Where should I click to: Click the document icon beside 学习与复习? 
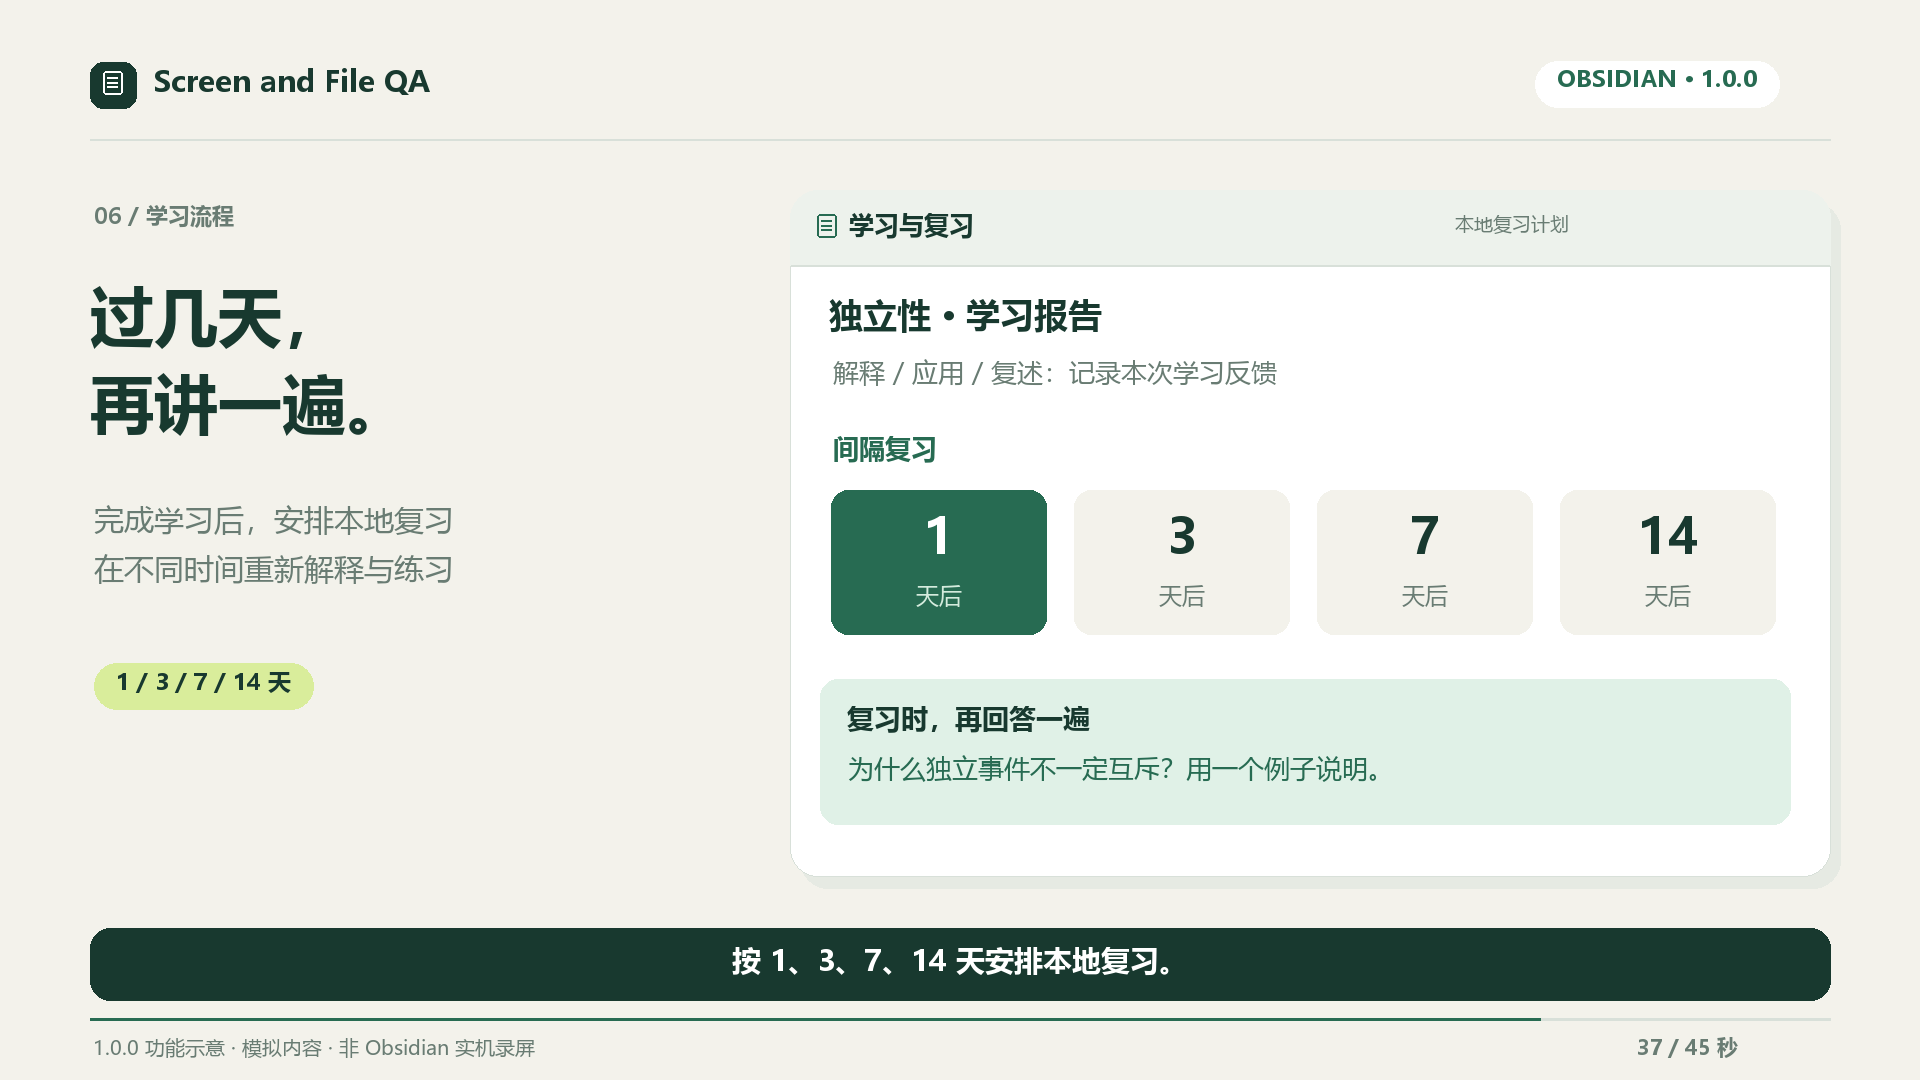coord(826,226)
